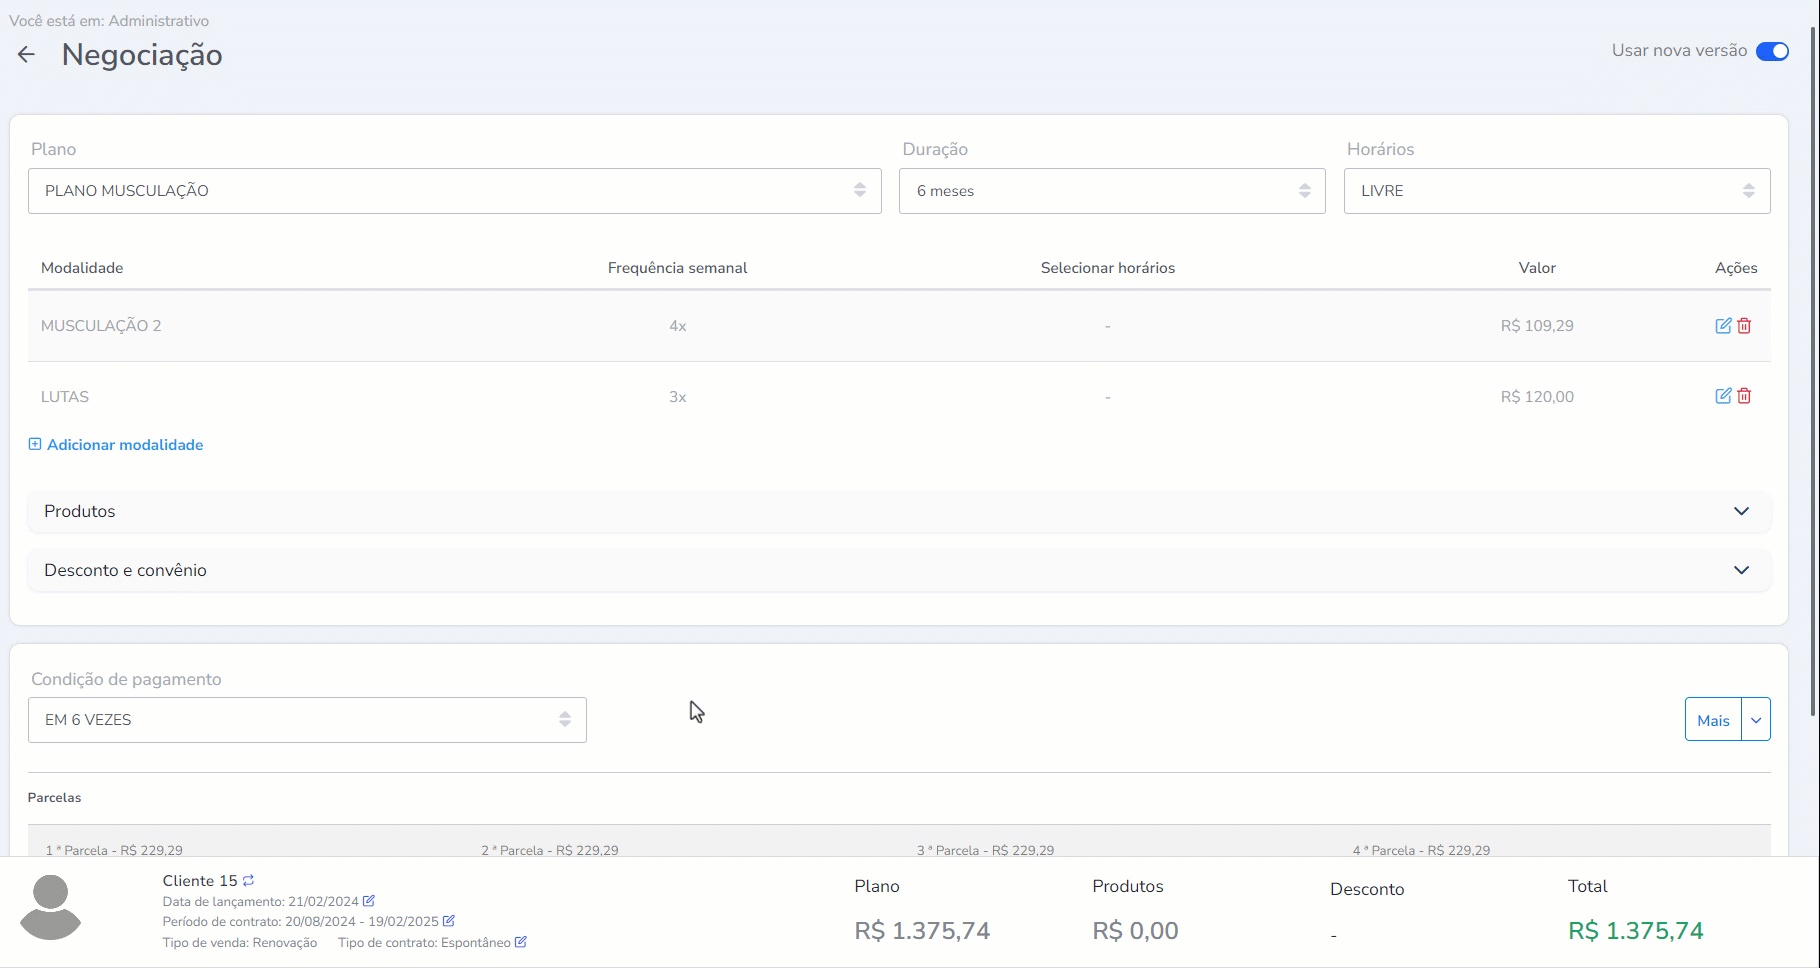Edit the Tipo de contrato field
The image size is (1820, 968).
tap(521, 942)
